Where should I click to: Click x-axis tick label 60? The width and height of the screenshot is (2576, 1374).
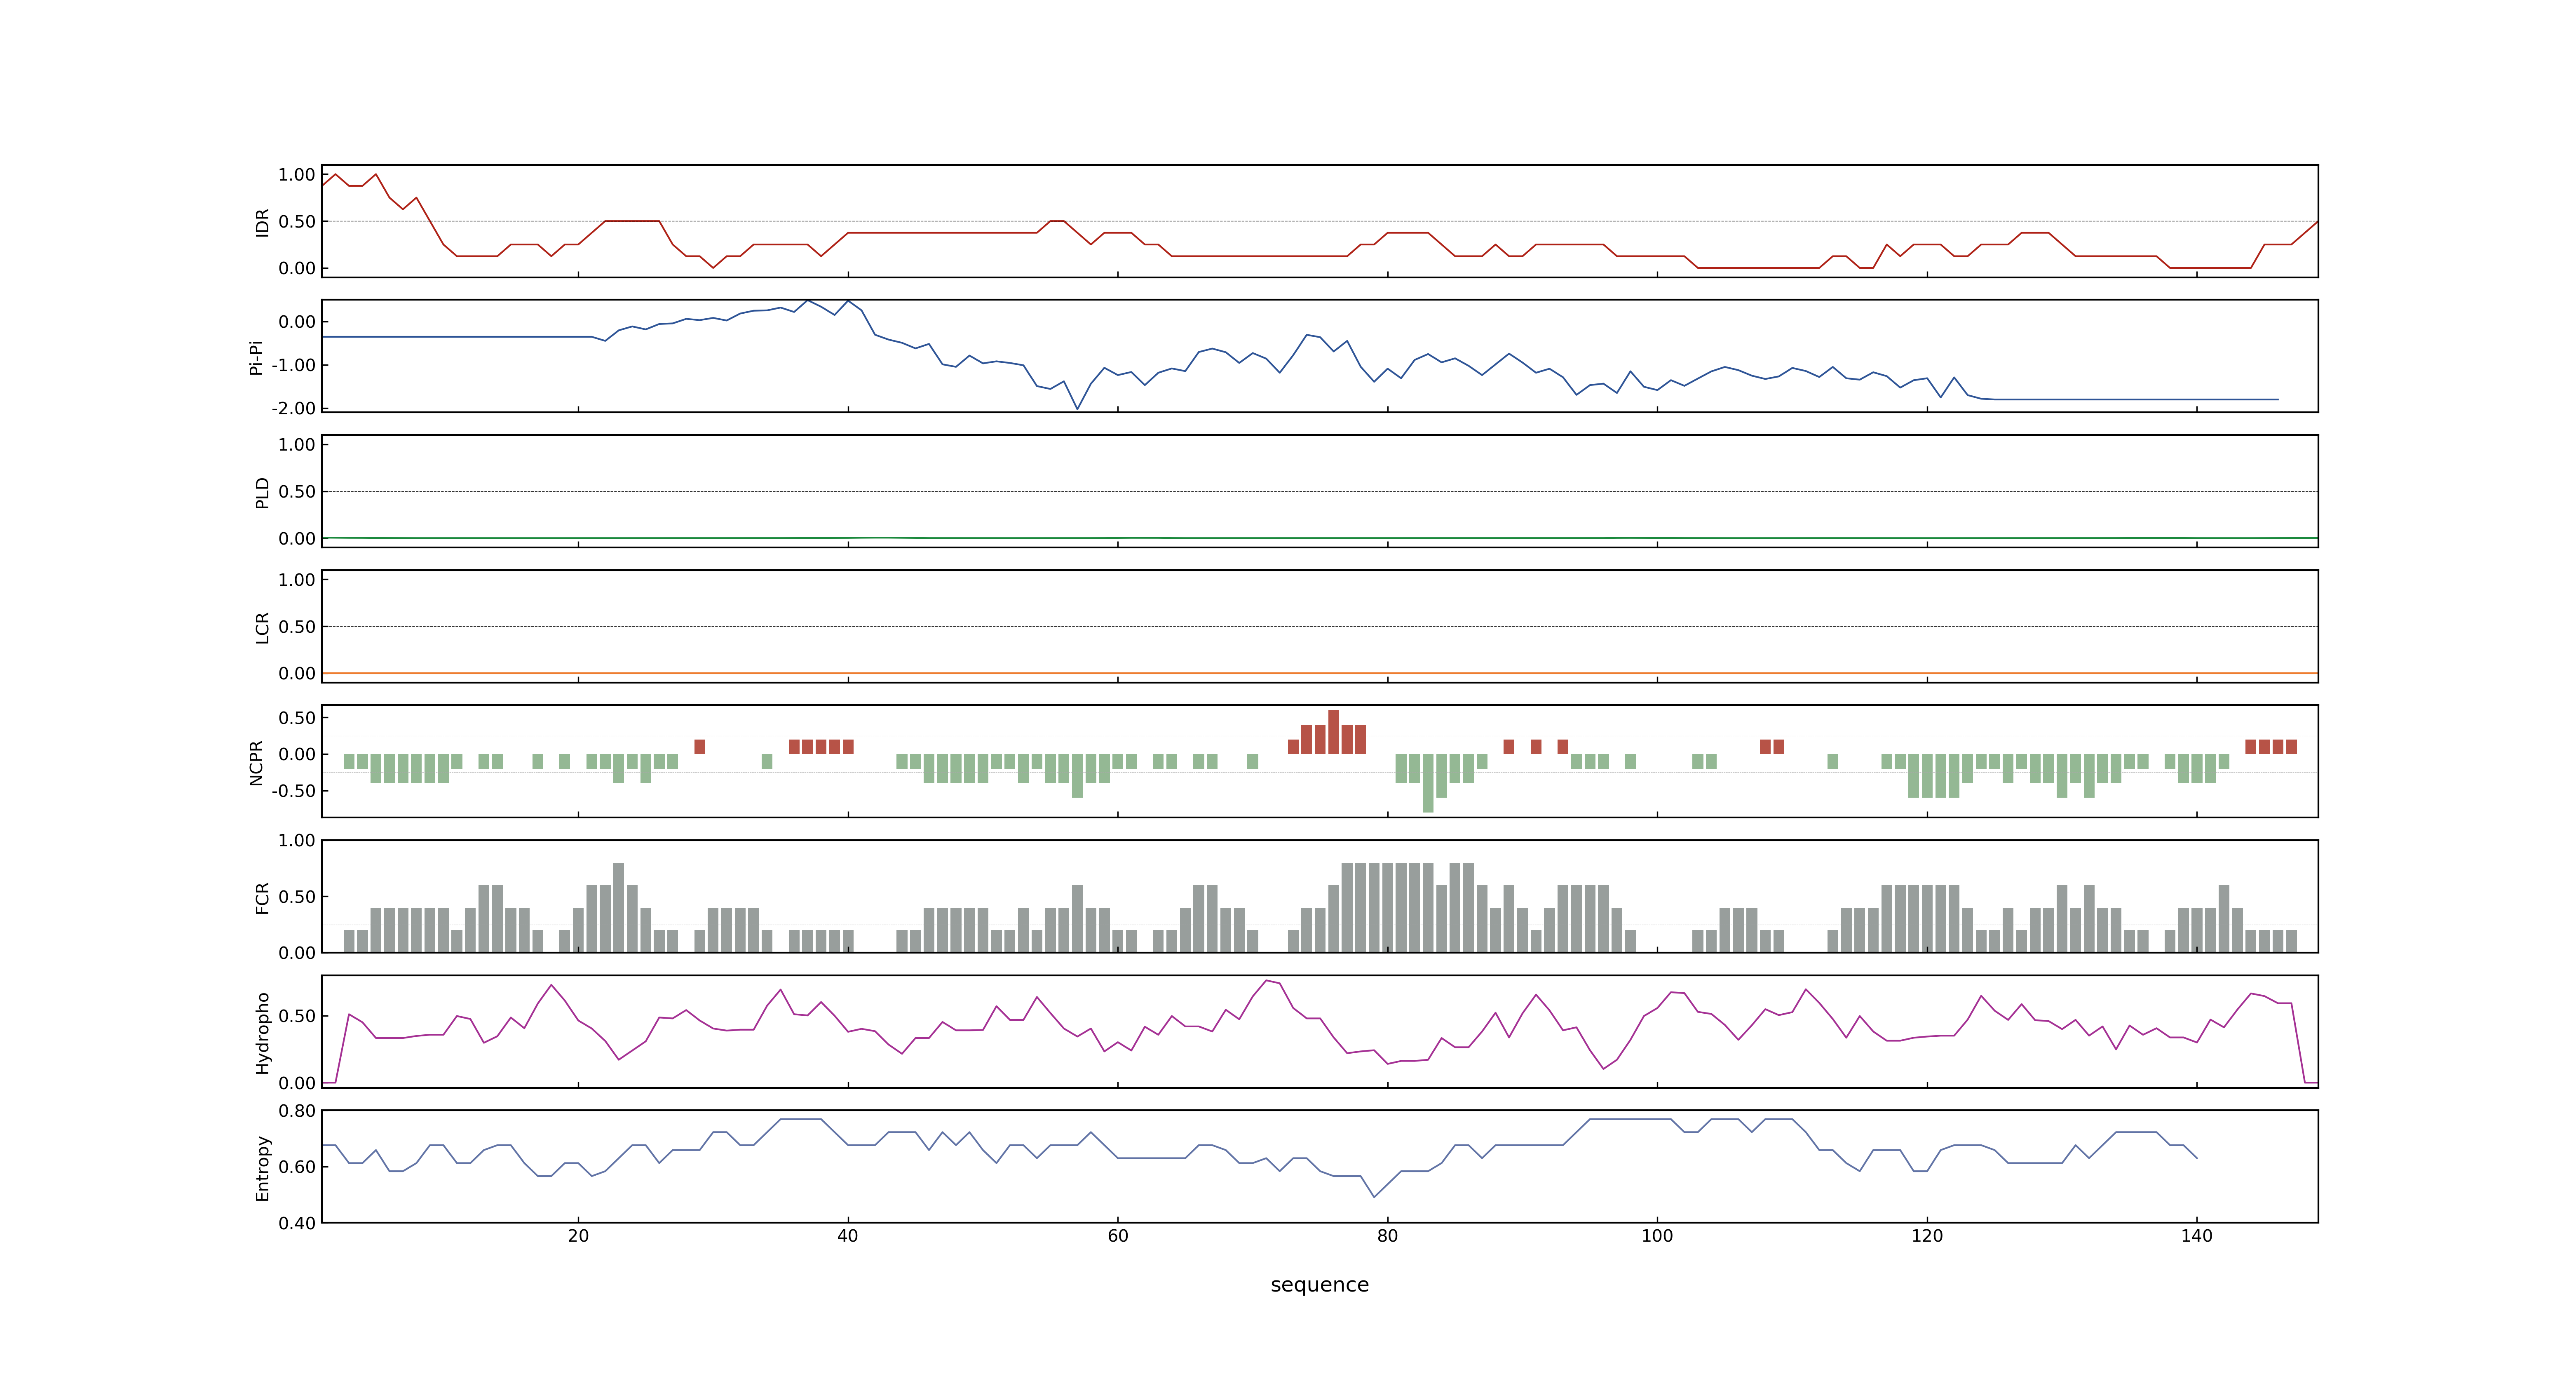[1118, 1236]
